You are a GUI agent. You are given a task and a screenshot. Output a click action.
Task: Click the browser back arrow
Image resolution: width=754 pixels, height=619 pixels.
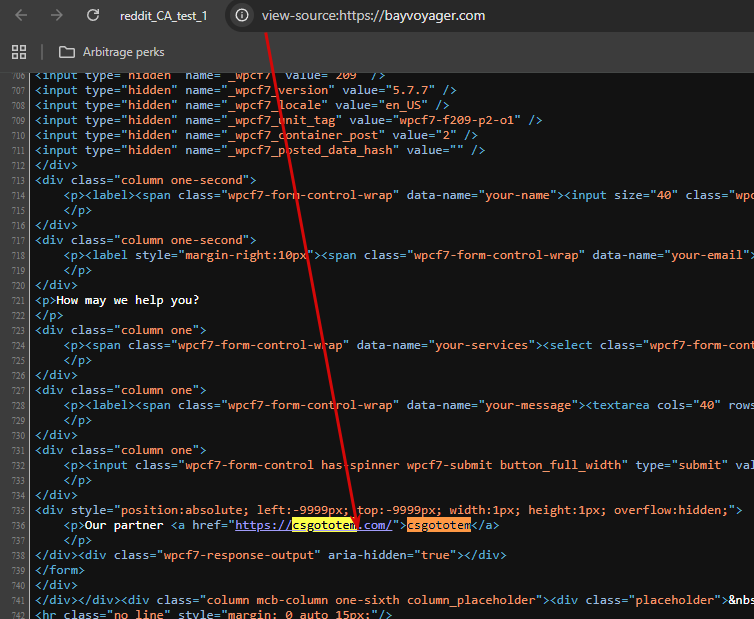point(21,15)
